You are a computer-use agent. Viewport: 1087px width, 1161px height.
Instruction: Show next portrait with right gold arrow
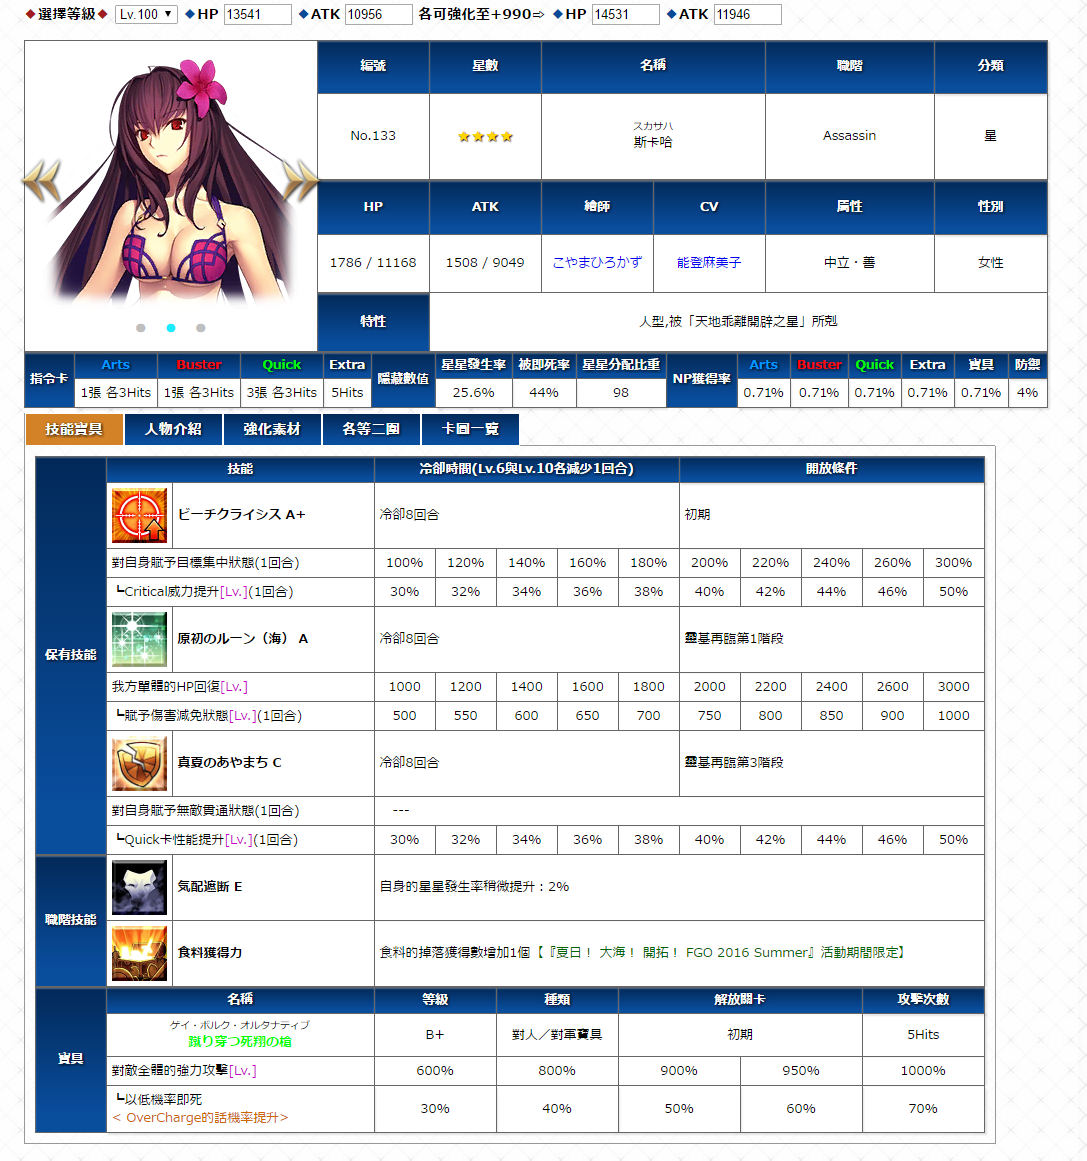click(x=300, y=181)
